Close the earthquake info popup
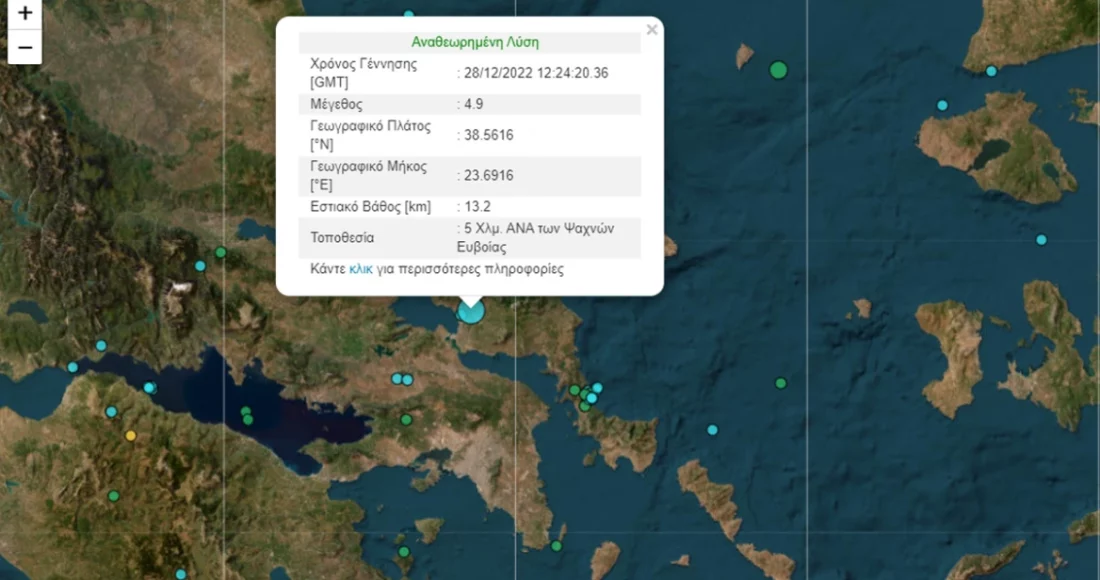1100x580 pixels. [x=652, y=29]
